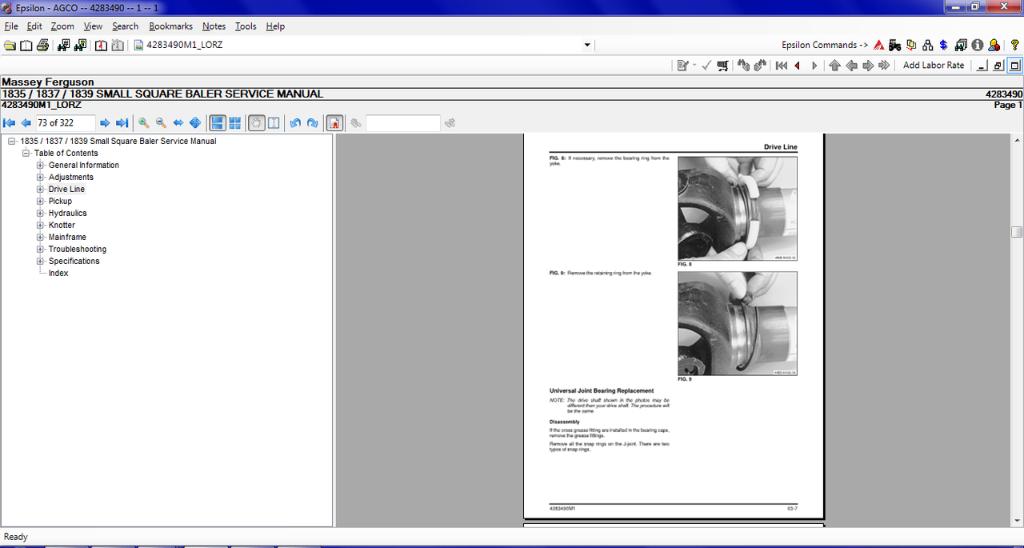Open the document selector dropdown arrow
Screen dimensions: 1024x548
click(587, 45)
